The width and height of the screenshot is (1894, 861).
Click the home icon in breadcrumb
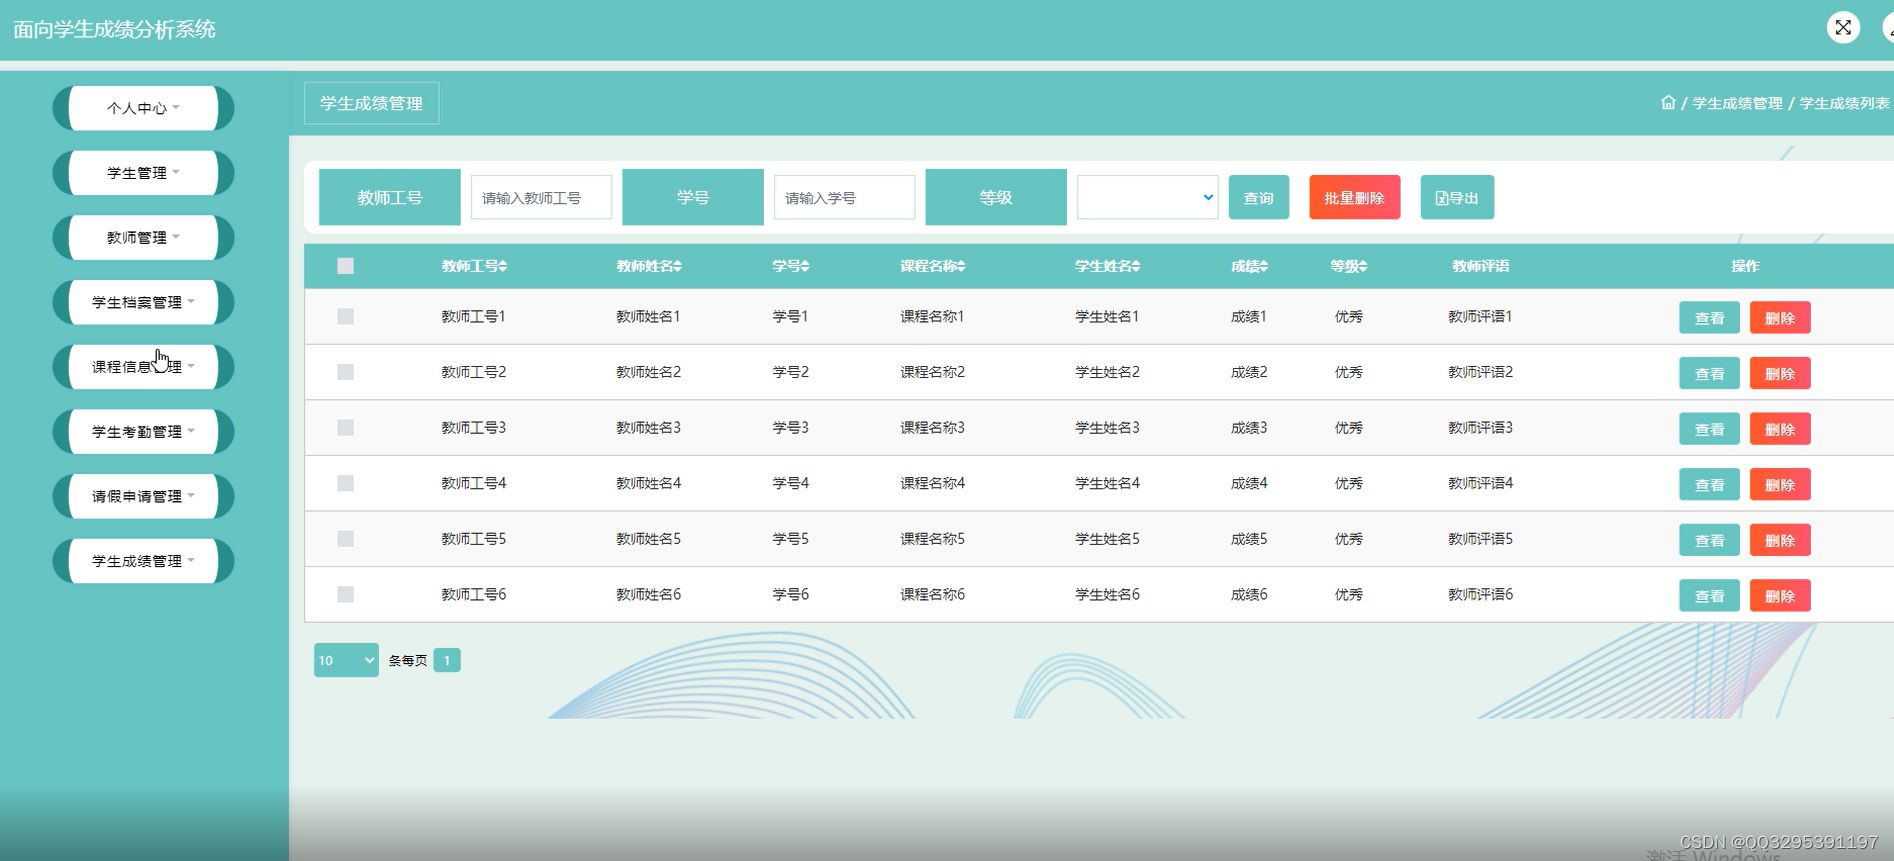click(1668, 102)
